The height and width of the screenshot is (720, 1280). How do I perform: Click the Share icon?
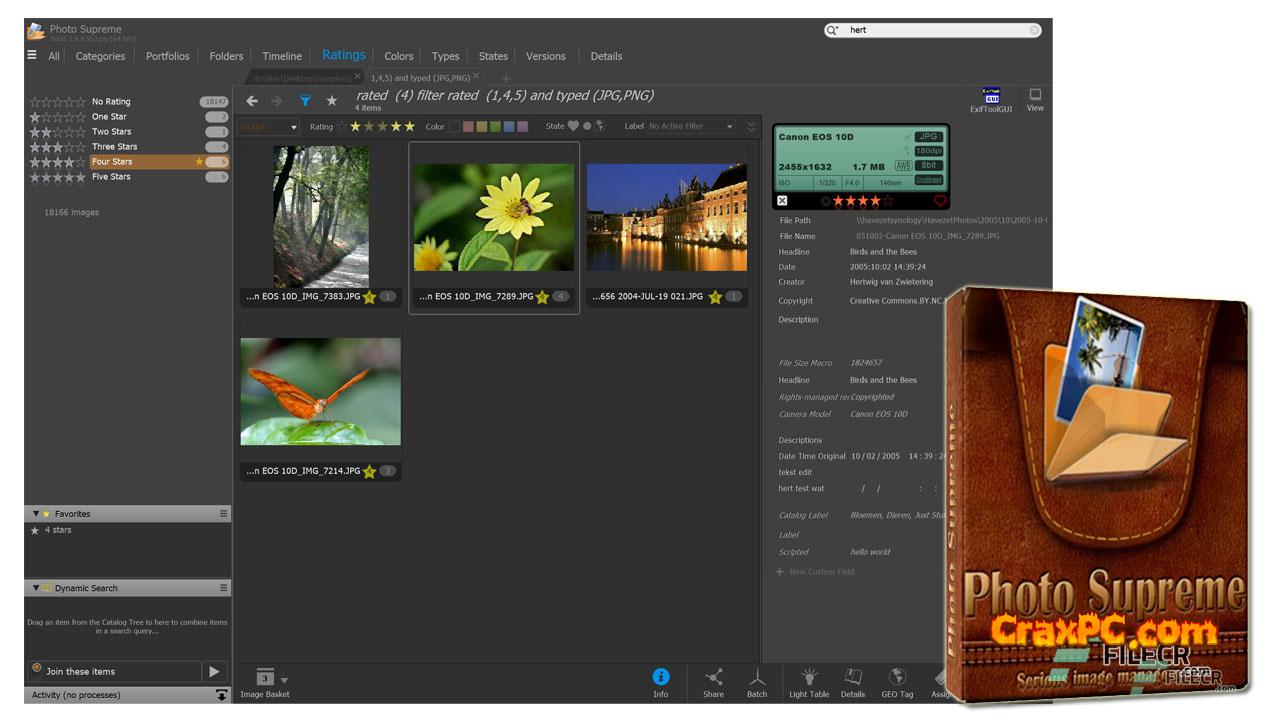pos(713,678)
